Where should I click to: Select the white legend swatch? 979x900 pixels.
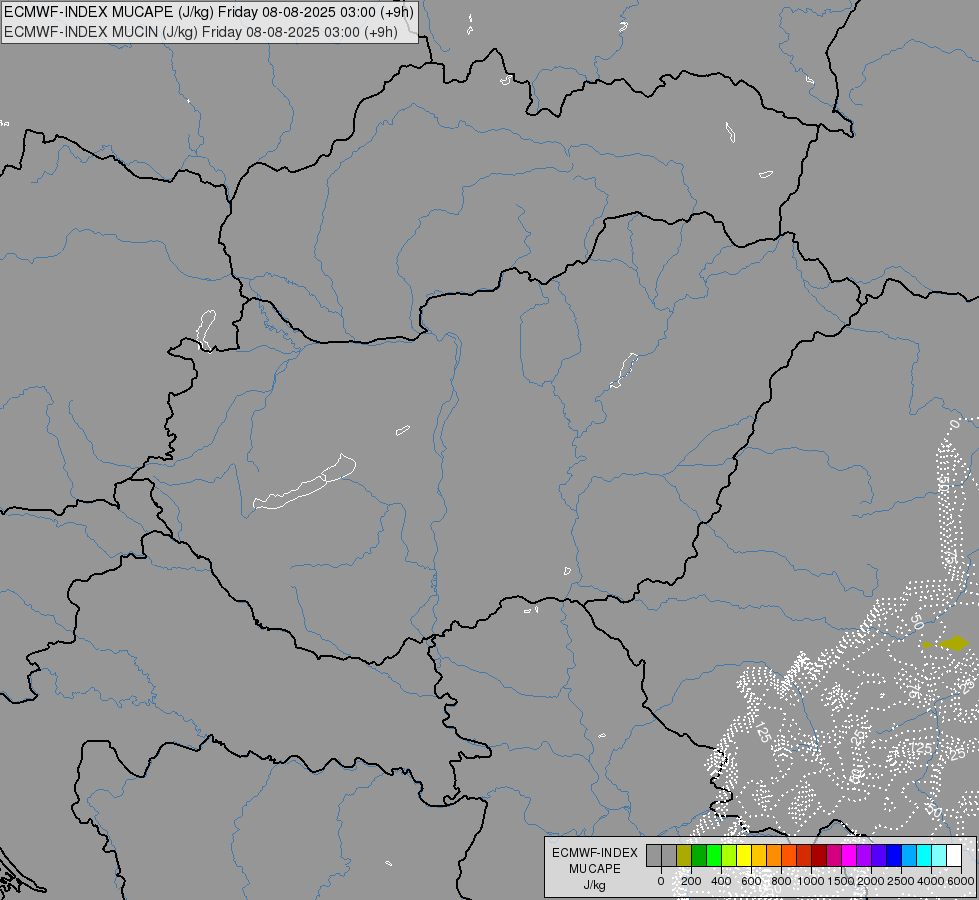tap(955, 855)
